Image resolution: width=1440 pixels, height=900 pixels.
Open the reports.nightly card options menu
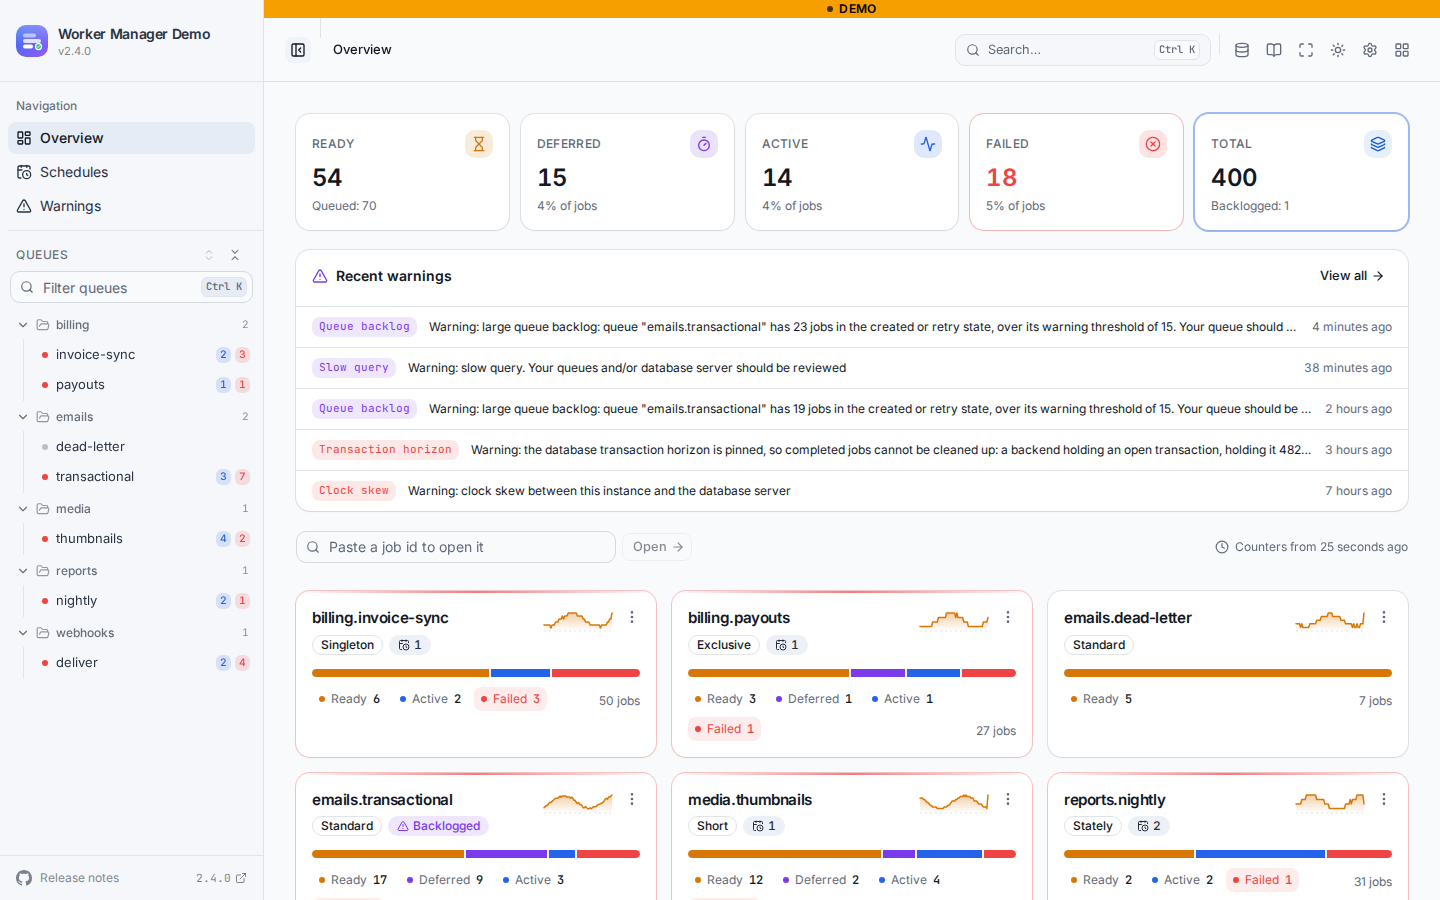point(1384,800)
